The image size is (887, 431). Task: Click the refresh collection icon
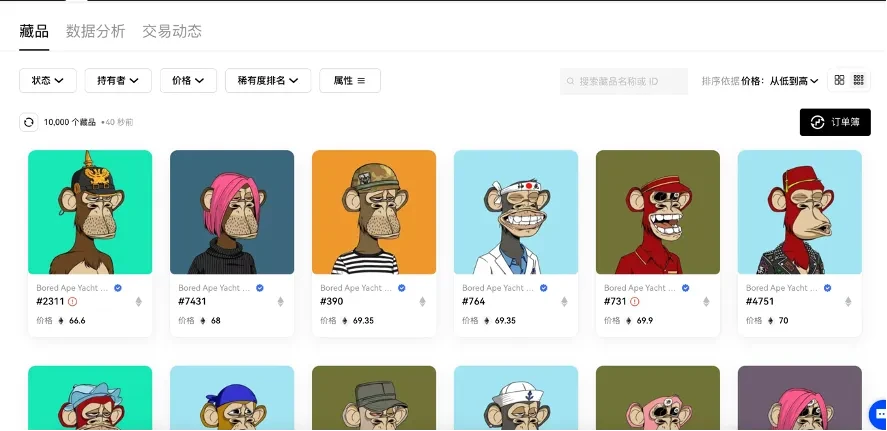[x=29, y=122]
